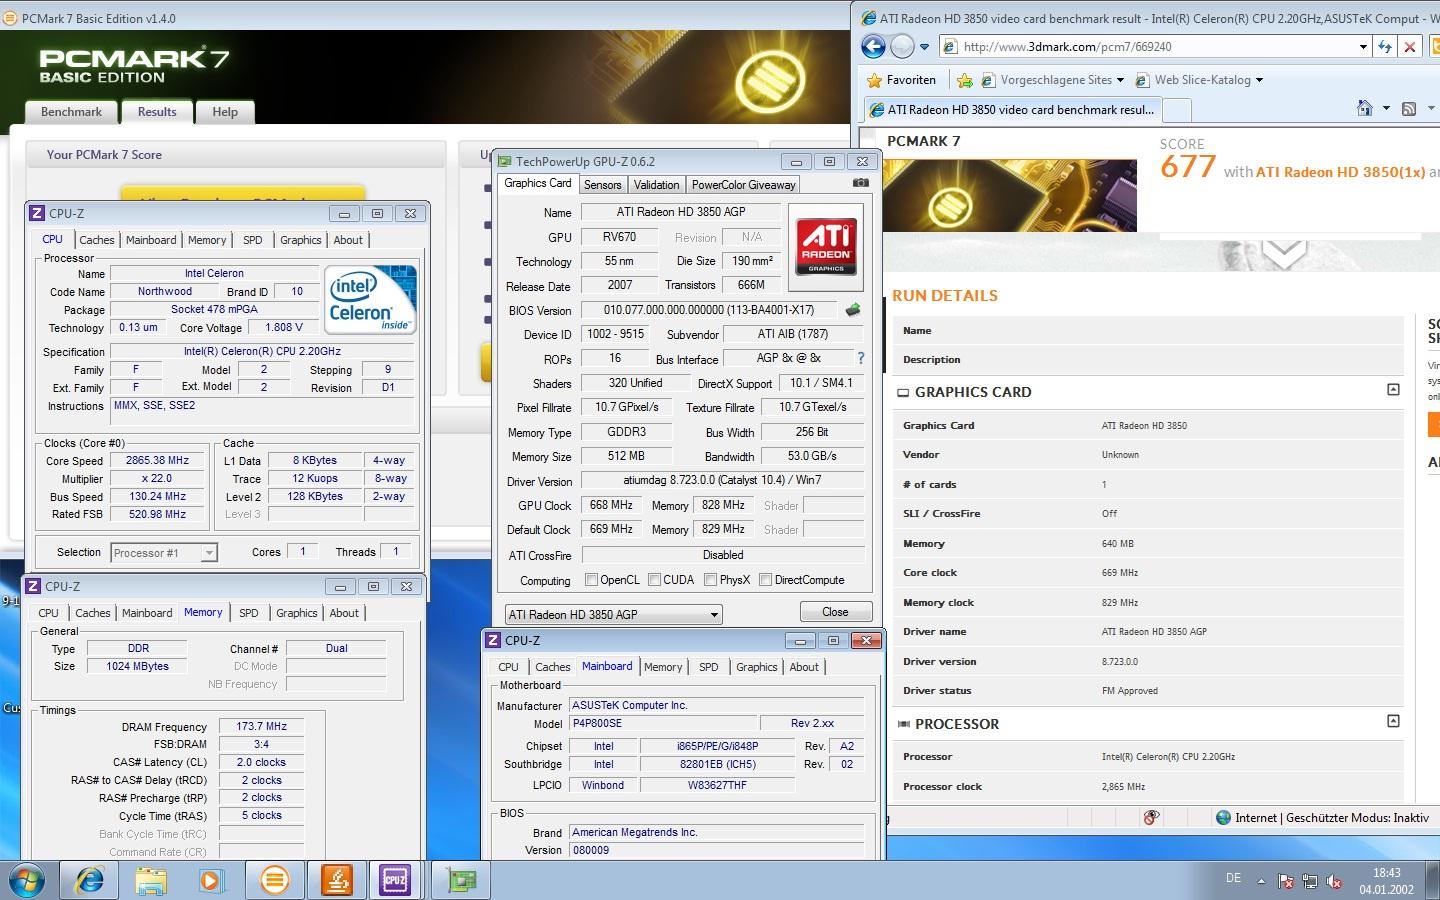Enable the DirectCompute checkbox in GPU-Z
The image size is (1440, 900).
(x=765, y=580)
